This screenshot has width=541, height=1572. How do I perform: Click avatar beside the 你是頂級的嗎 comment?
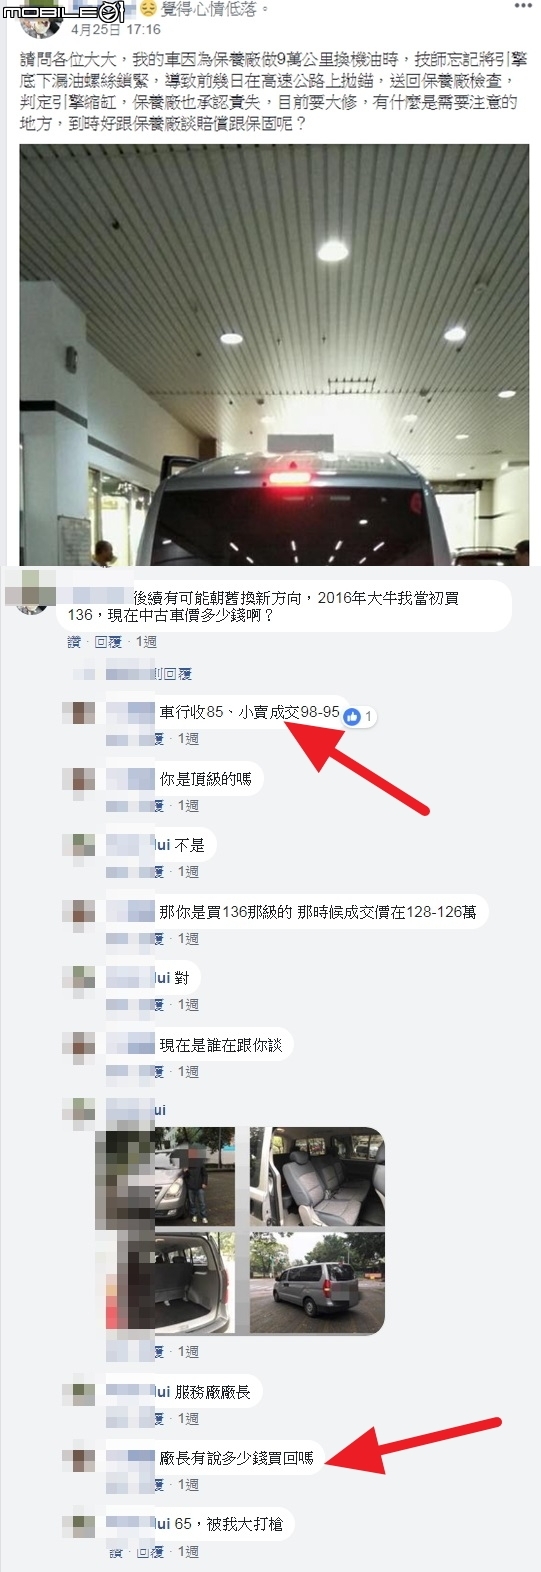(x=79, y=780)
